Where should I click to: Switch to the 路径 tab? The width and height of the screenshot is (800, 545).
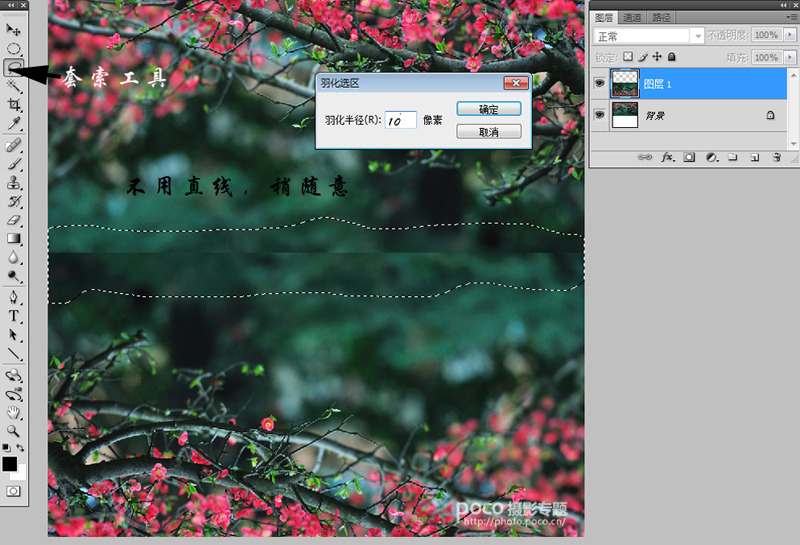point(661,17)
